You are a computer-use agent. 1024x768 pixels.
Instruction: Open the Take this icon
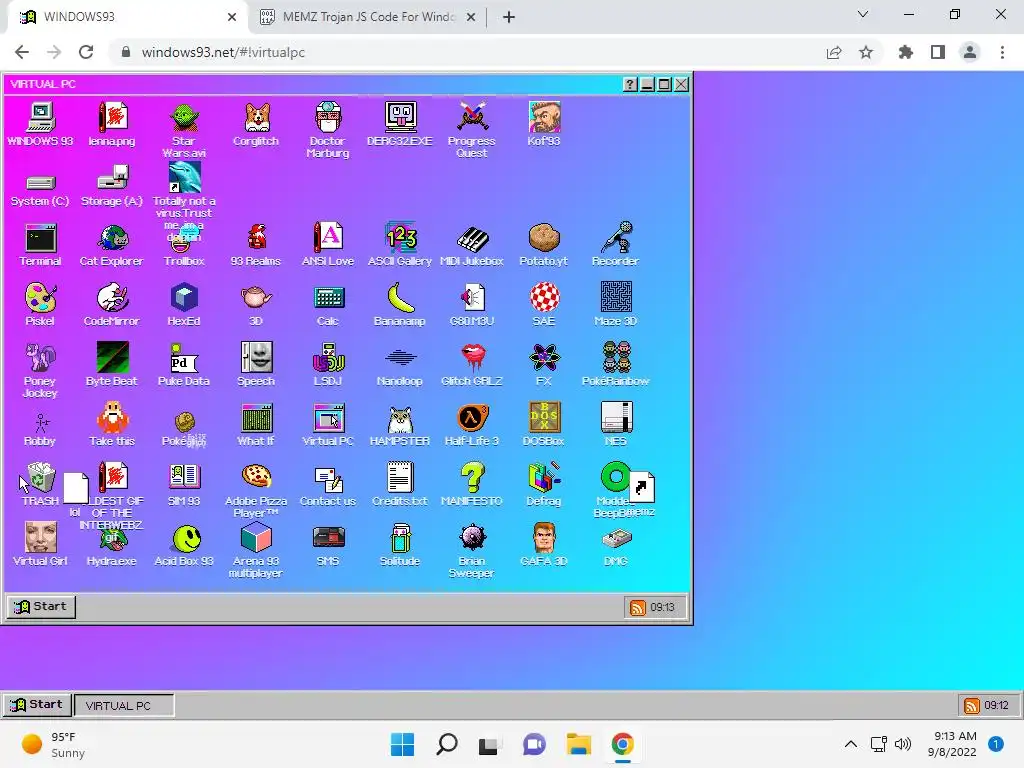pos(112,419)
